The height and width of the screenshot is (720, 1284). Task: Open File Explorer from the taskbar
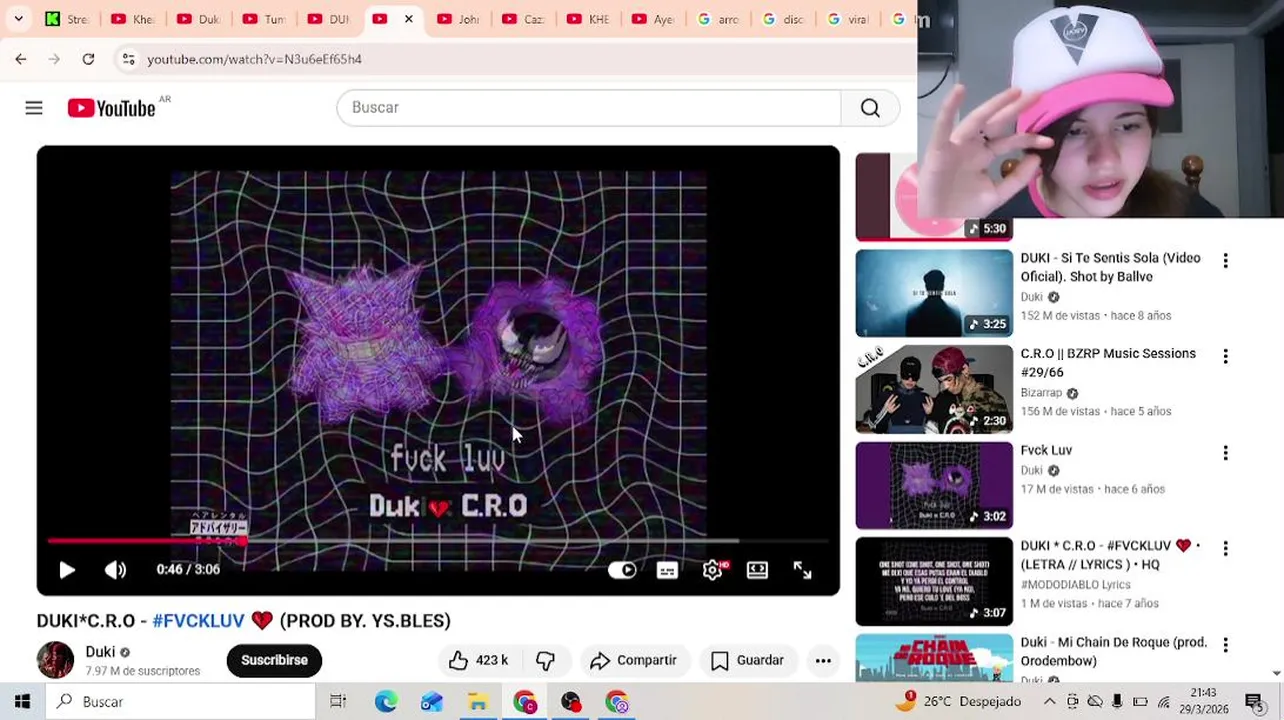(478, 702)
